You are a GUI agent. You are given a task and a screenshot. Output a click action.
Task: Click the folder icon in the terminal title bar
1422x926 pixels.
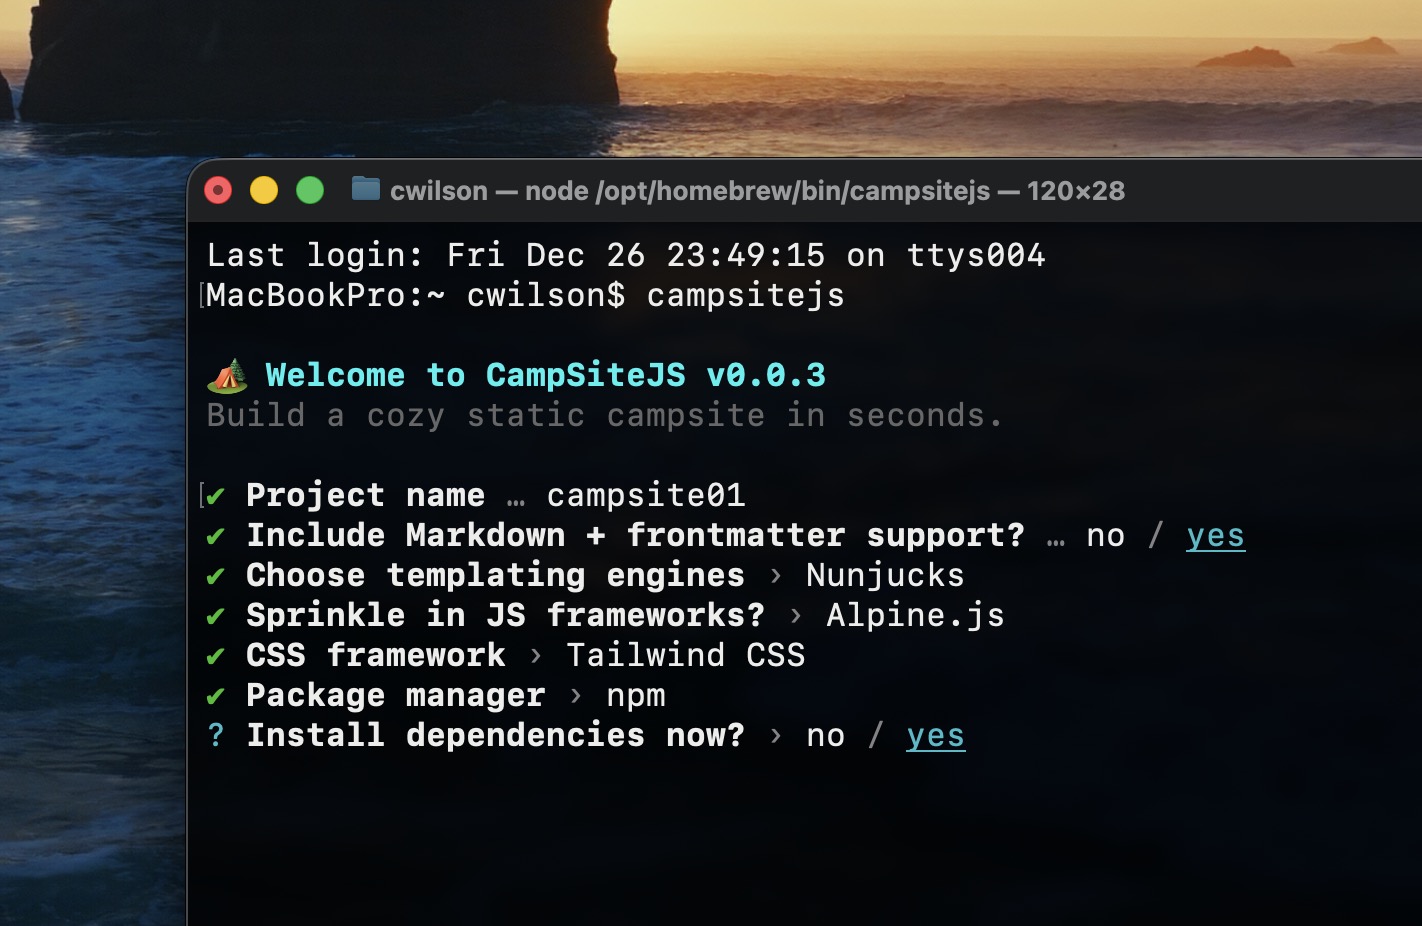366,190
